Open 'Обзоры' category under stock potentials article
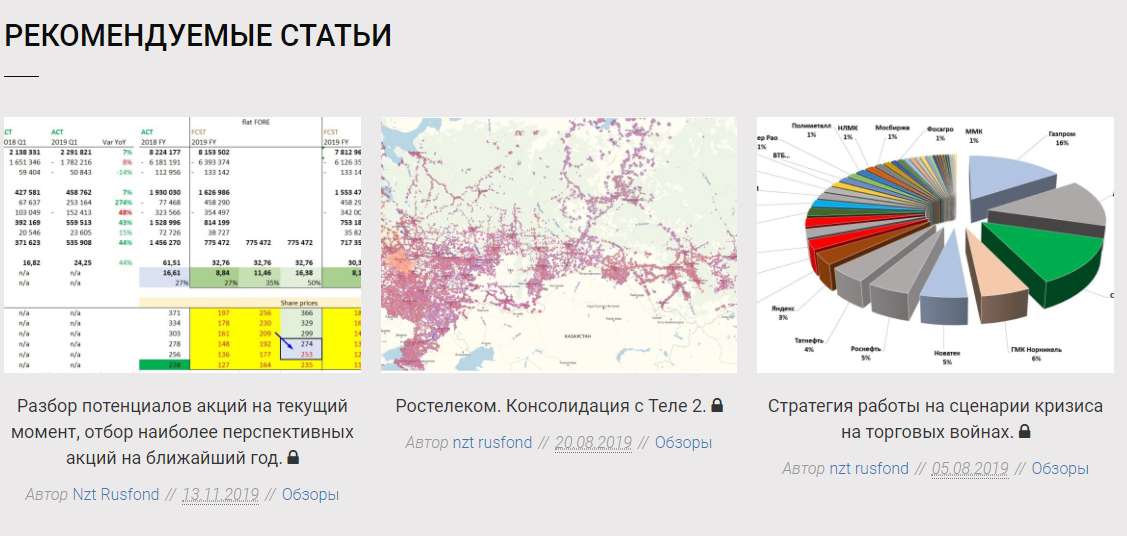 point(310,494)
